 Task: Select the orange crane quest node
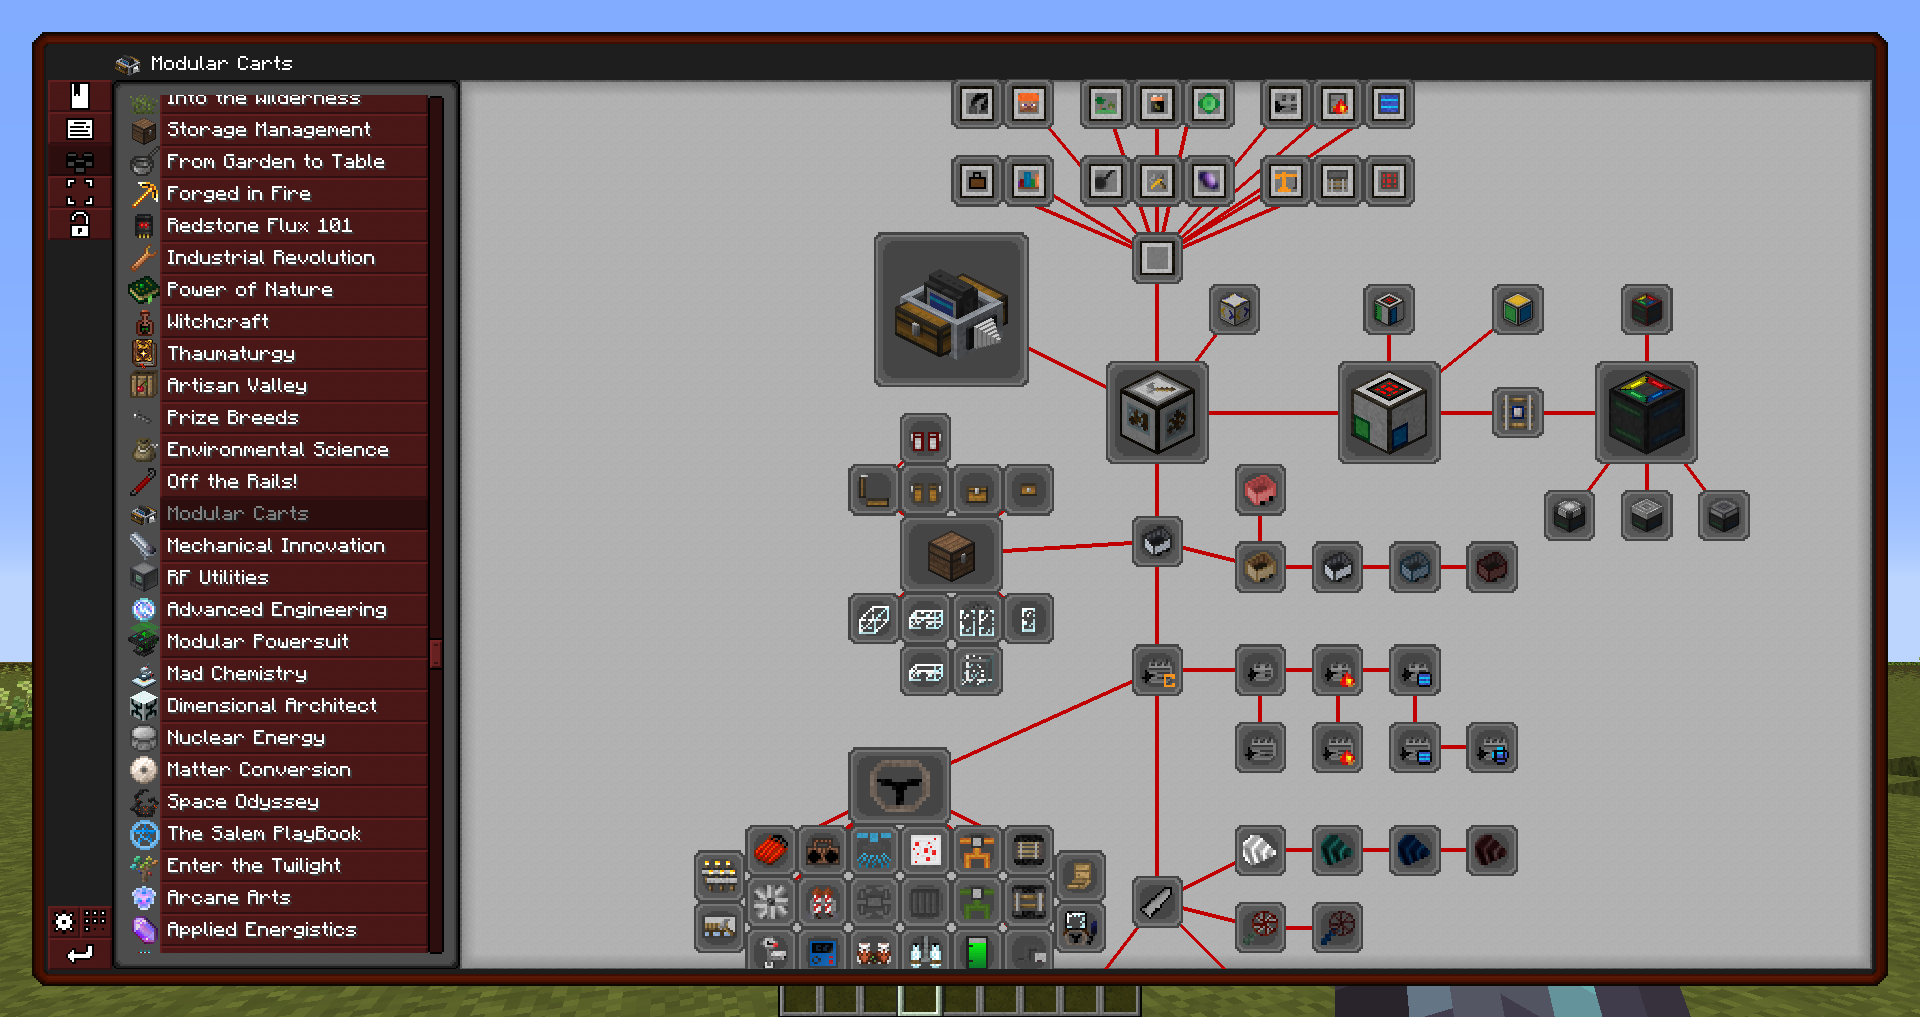[1286, 181]
